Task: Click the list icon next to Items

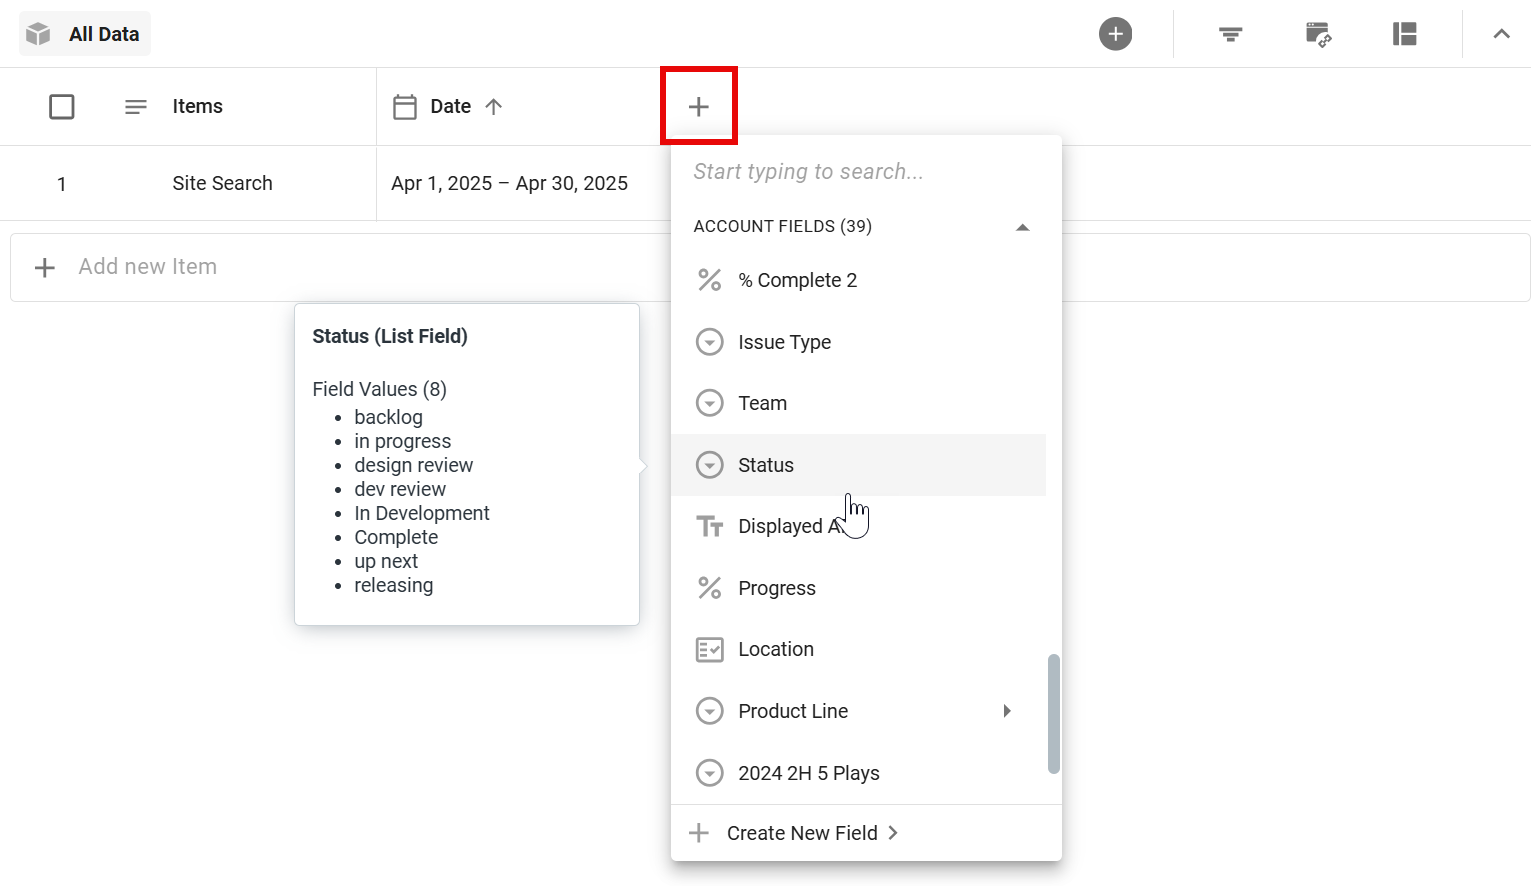Action: pos(135,106)
